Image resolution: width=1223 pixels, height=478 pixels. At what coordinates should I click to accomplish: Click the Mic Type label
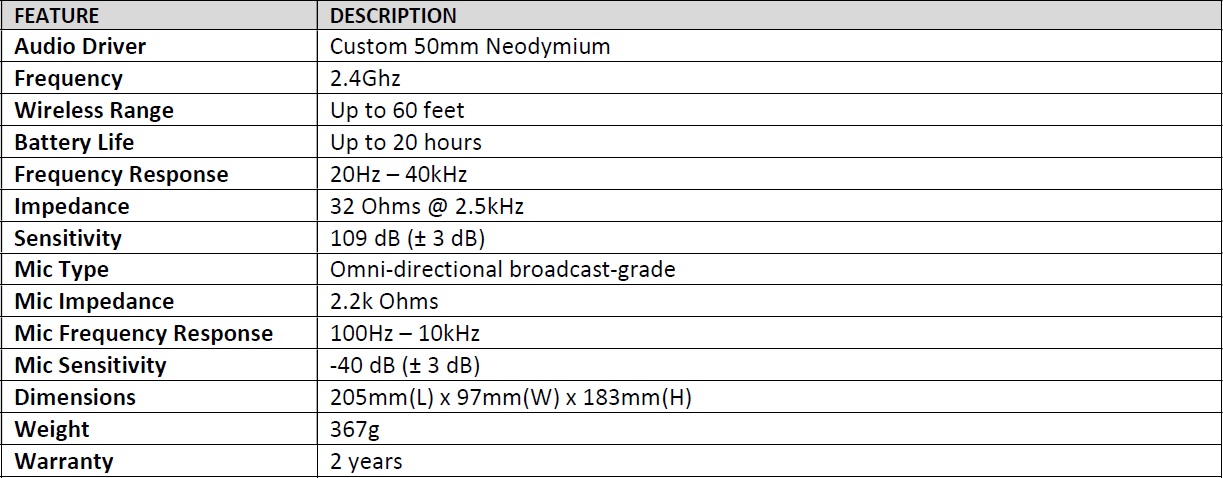click(x=62, y=270)
